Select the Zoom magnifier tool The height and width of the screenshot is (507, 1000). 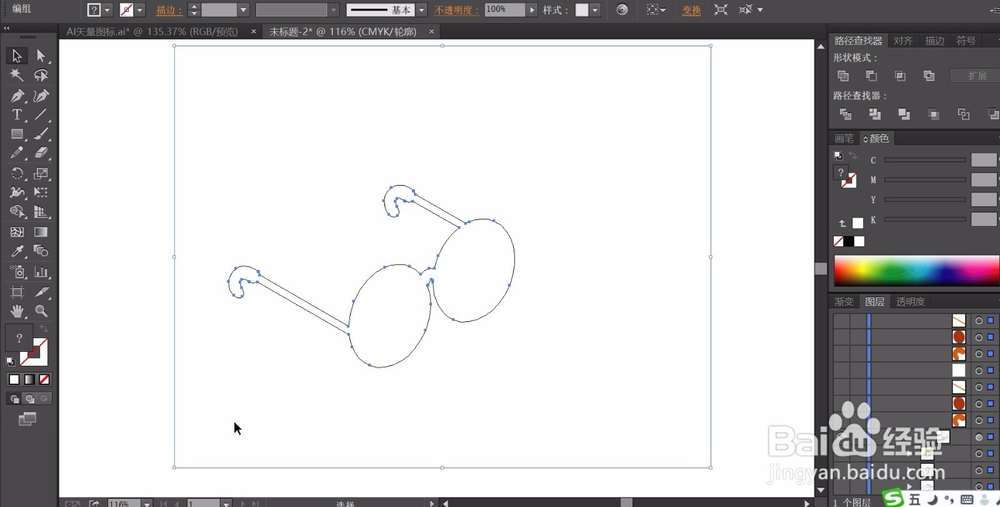[41, 311]
